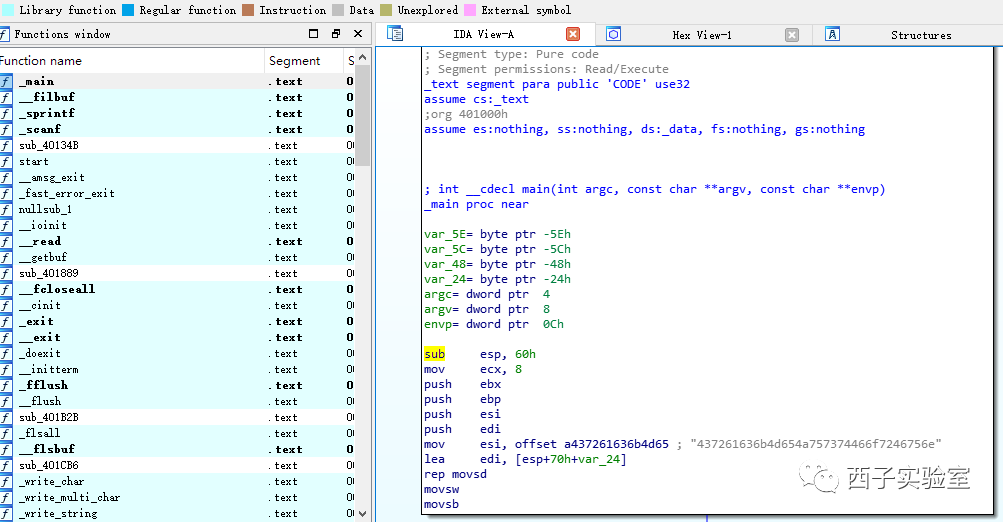Click the Functions list scroll-up arrow
Image resolution: width=1003 pixels, height=522 pixels.
tap(363, 58)
